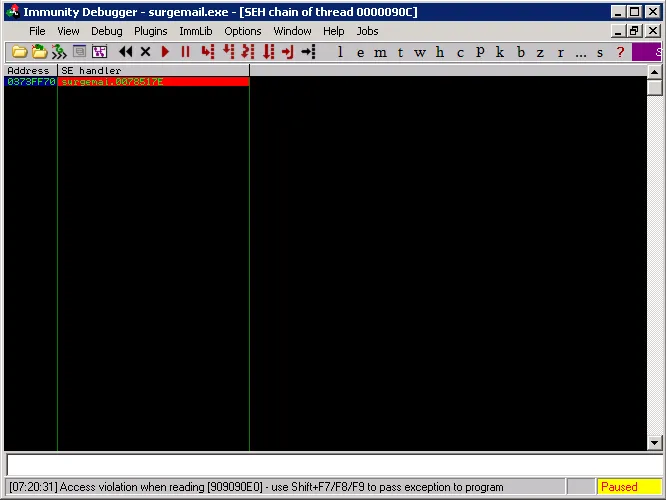Click the red question mark help icon
666x500 pixels.
coord(620,52)
